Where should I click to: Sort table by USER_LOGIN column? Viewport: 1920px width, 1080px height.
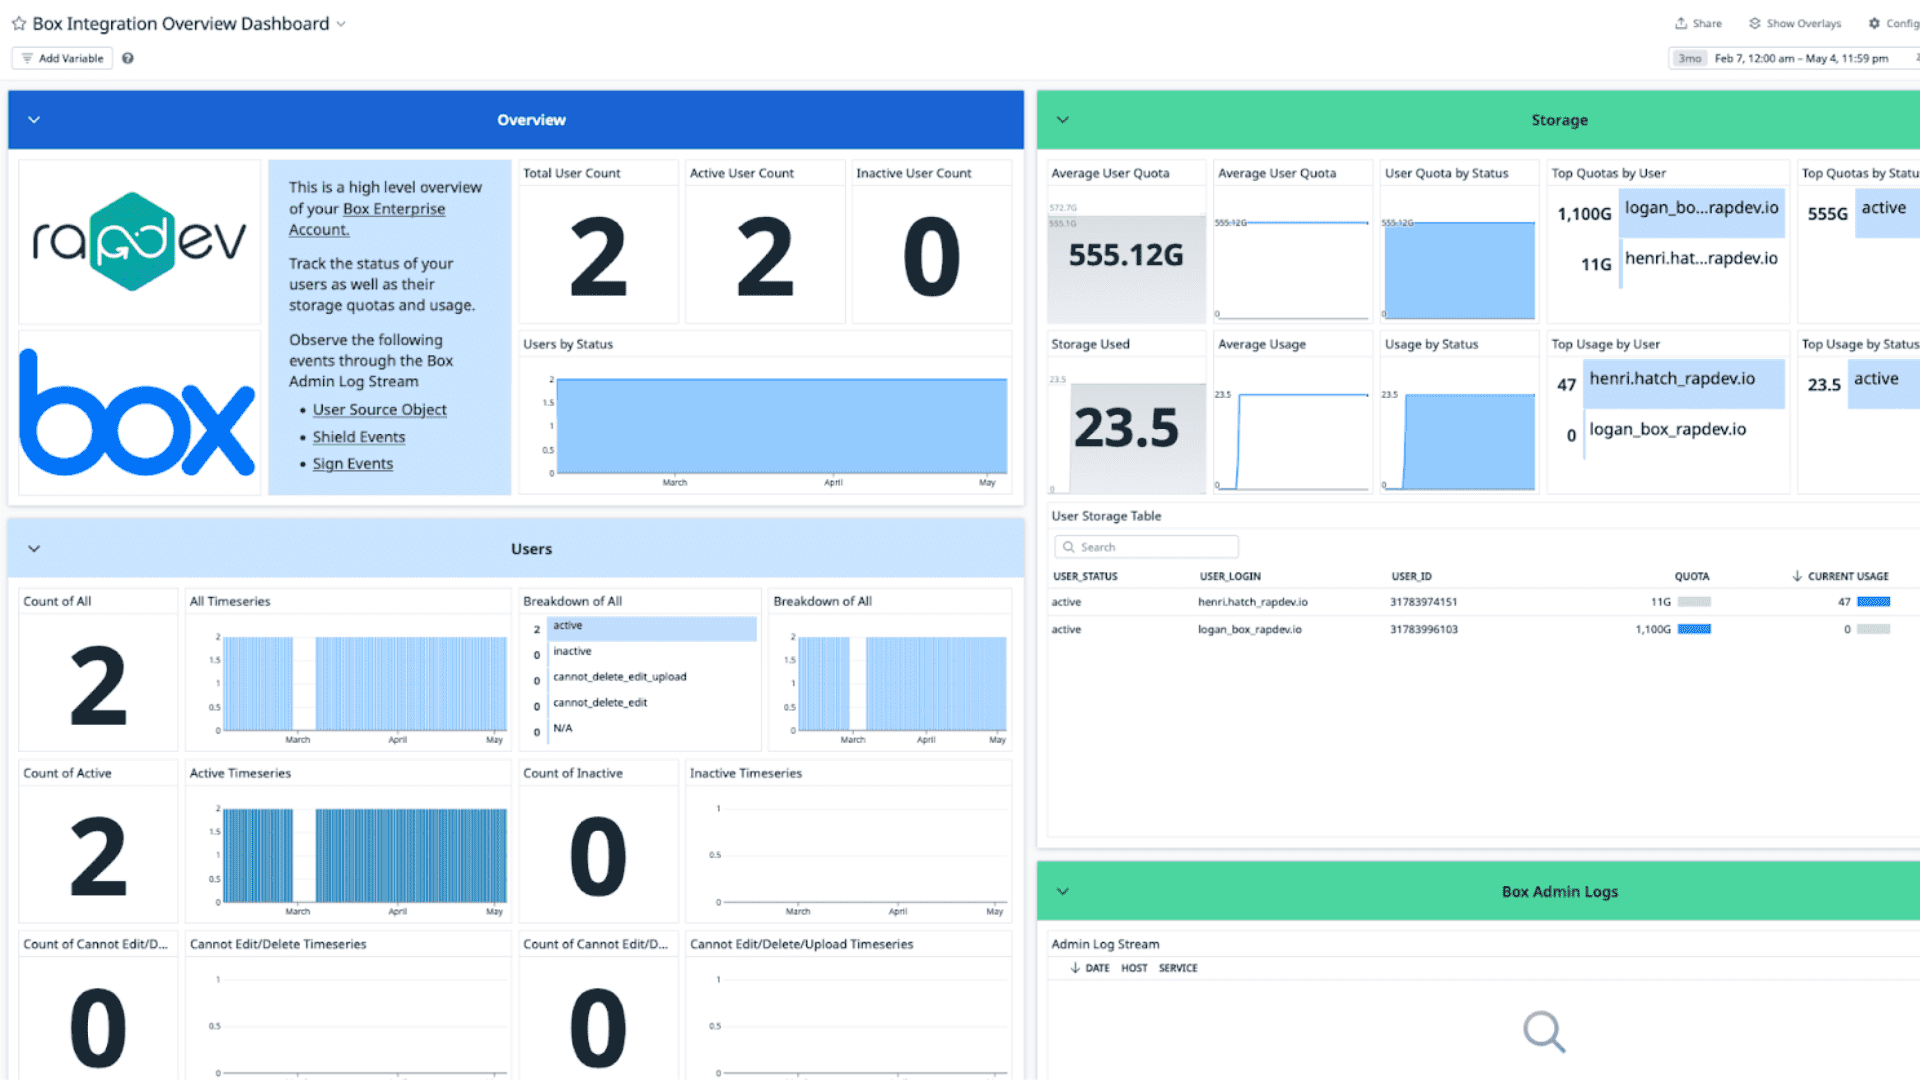[x=1230, y=576]
